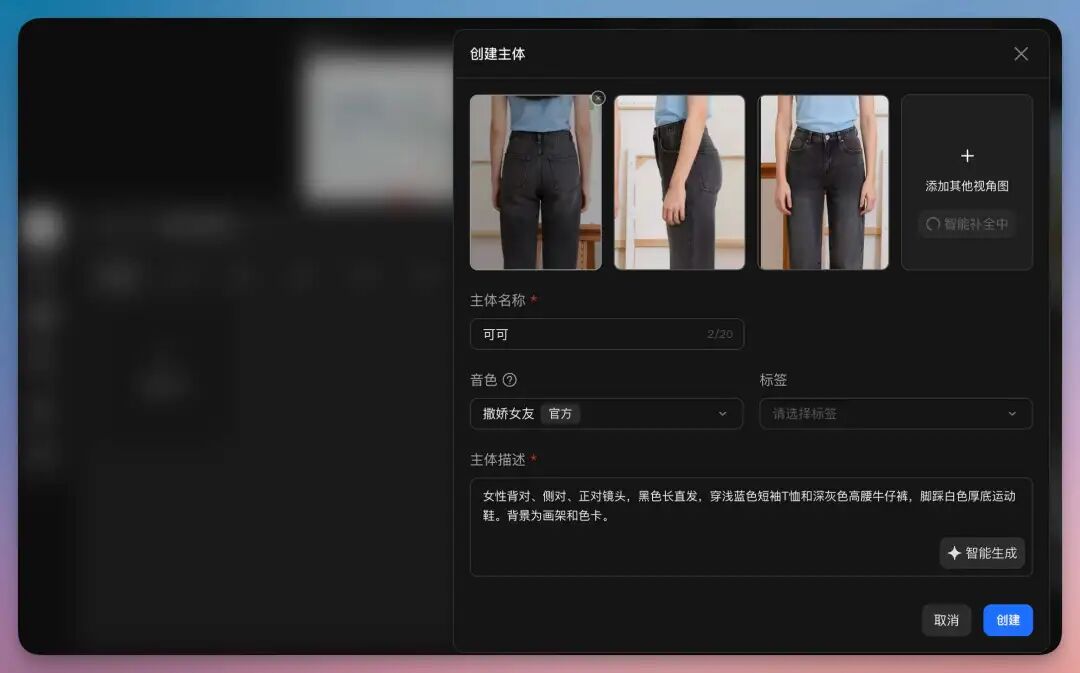This screenshot has width=1080, height=673.
Task: Click the 官方 official badge tag
Action: point(561,413)
